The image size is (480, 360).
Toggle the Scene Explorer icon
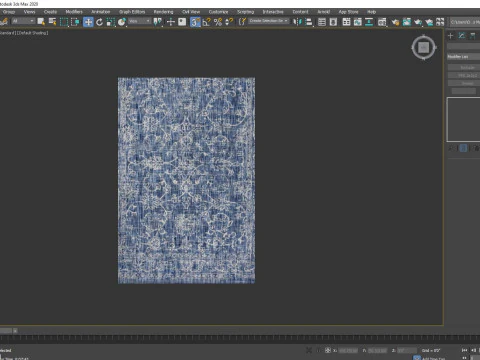[322, 22]
